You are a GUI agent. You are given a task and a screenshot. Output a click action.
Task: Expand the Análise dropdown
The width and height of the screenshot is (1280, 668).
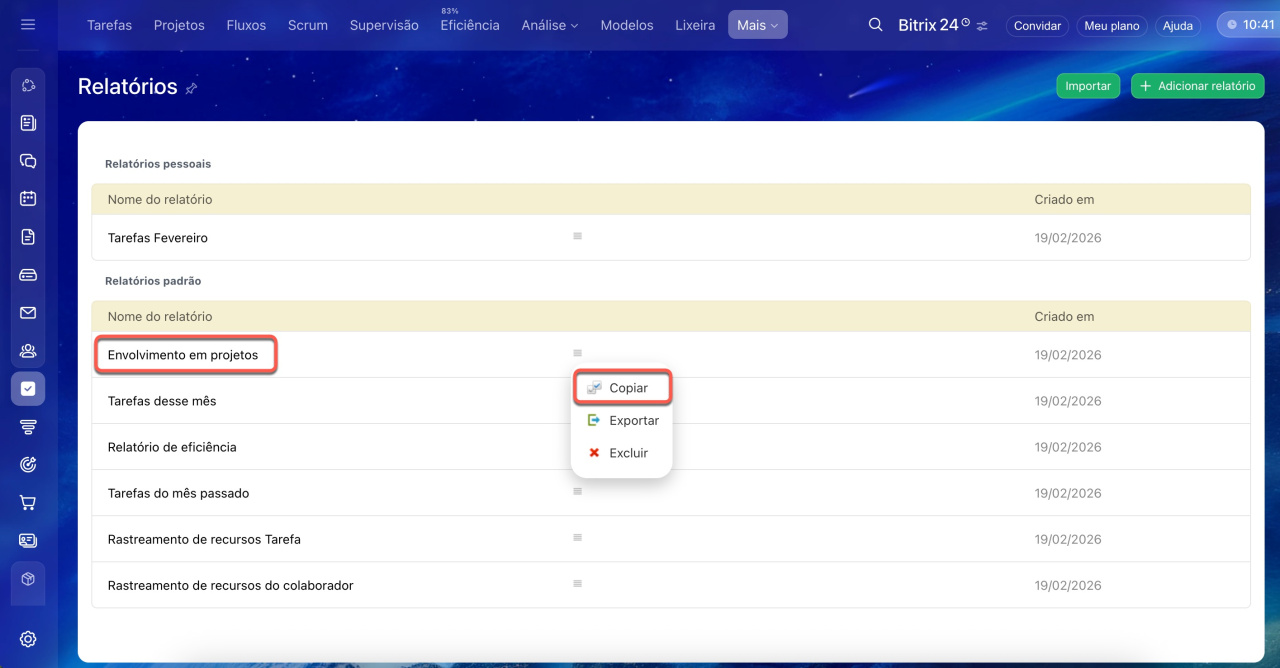coord(549,25)
